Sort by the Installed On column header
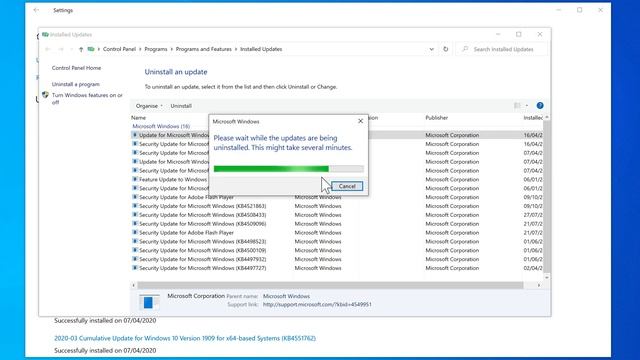Screen dimensions: 640x360 [x=533, y=118]
